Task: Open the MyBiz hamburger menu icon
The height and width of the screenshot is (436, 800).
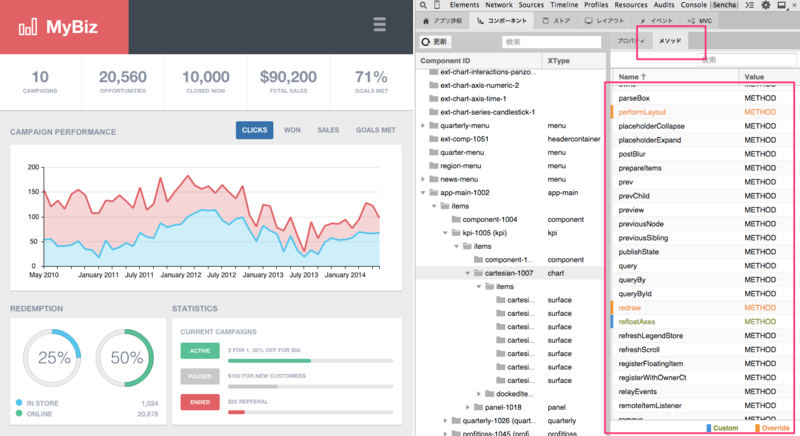Action: pos(379,24)
